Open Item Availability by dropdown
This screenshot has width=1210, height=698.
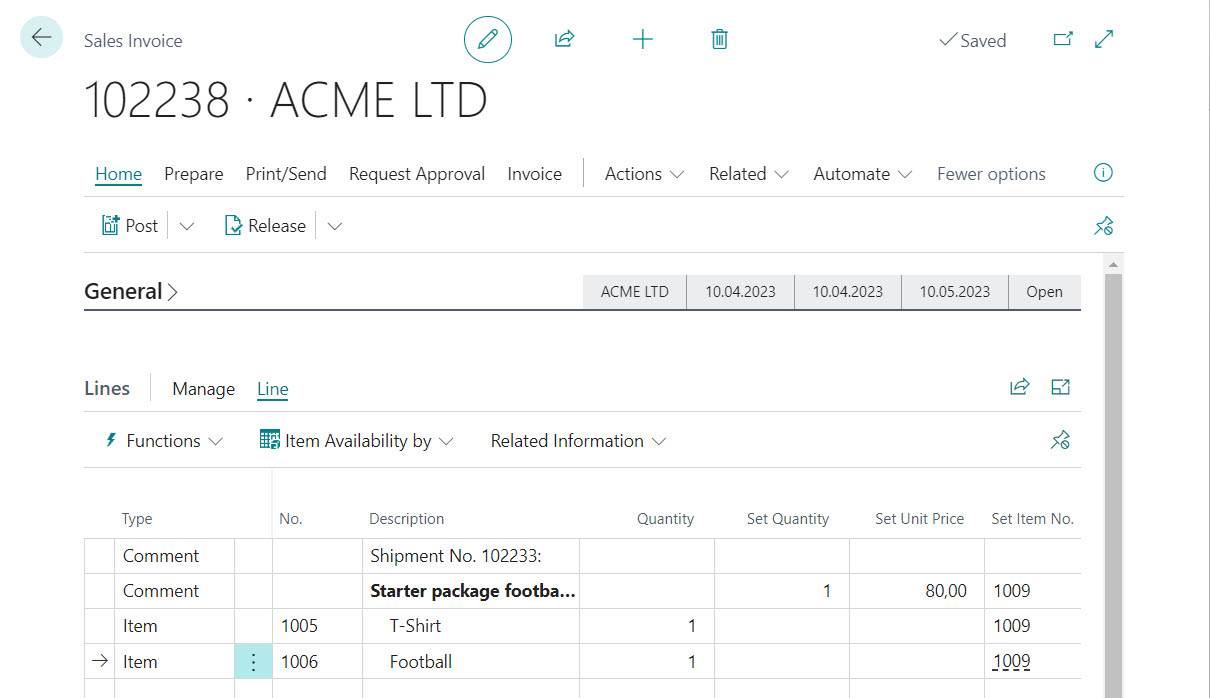click(356, 441)
